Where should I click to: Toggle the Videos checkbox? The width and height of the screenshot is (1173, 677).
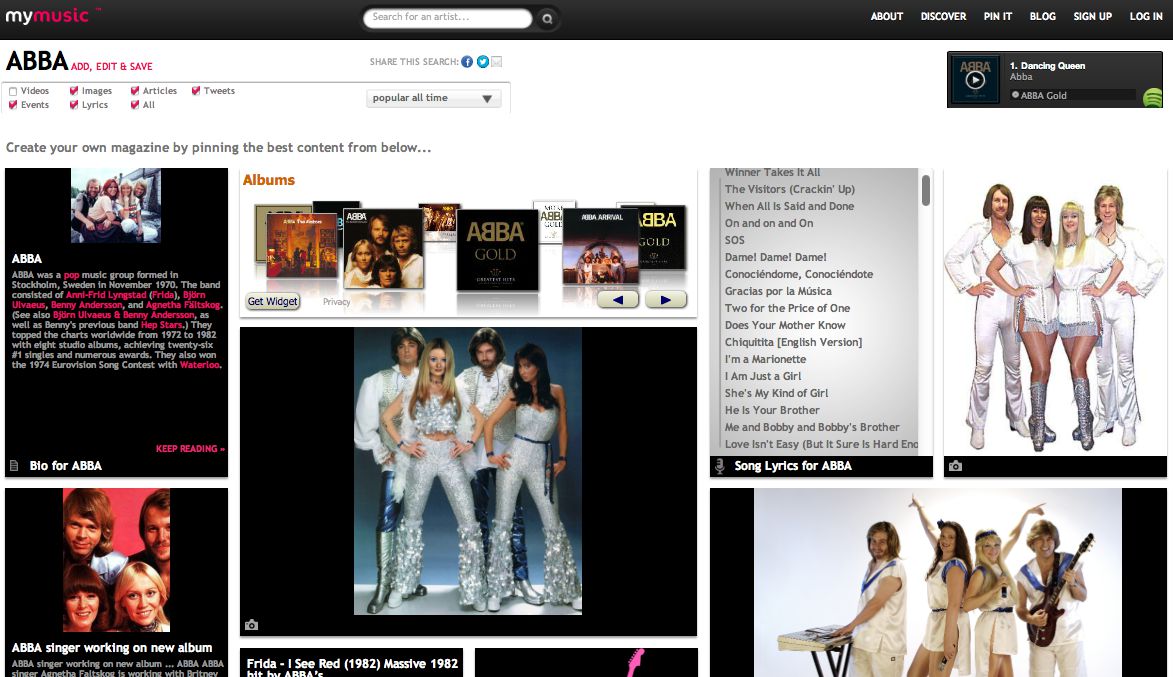coord(13,91)
